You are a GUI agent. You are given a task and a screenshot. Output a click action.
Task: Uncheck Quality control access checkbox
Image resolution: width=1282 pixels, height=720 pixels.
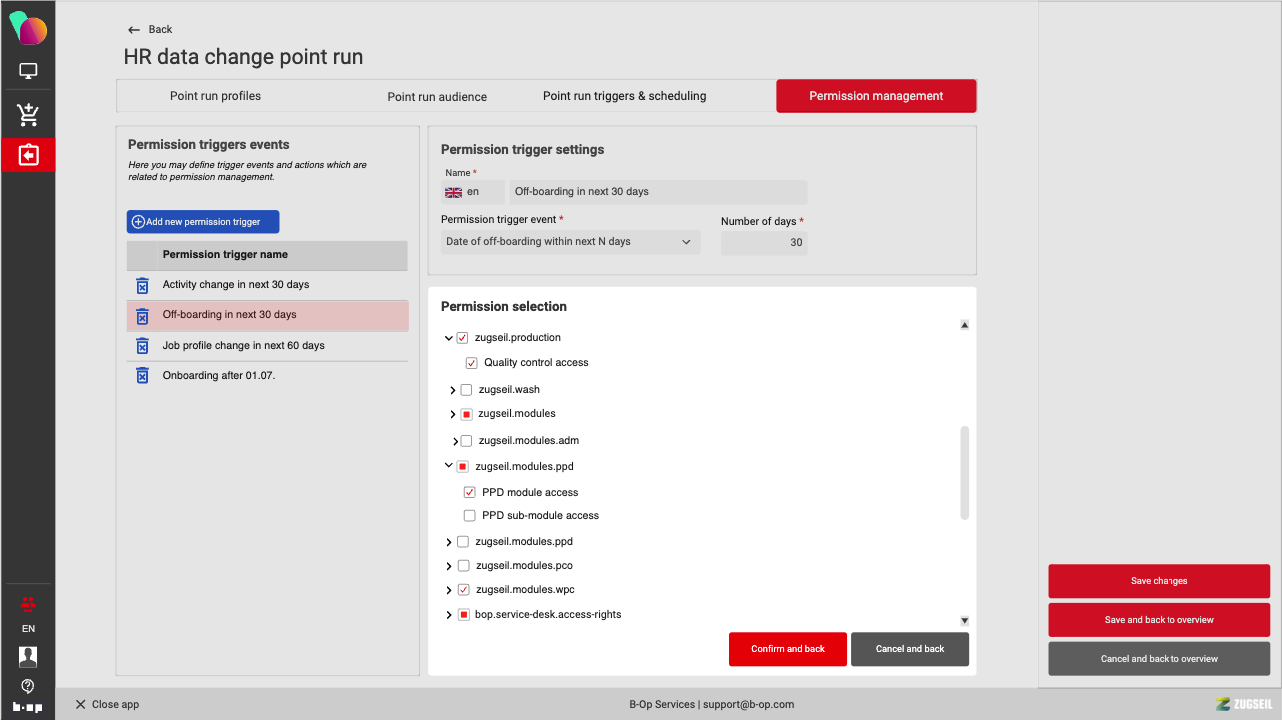[x=472, y=363]
